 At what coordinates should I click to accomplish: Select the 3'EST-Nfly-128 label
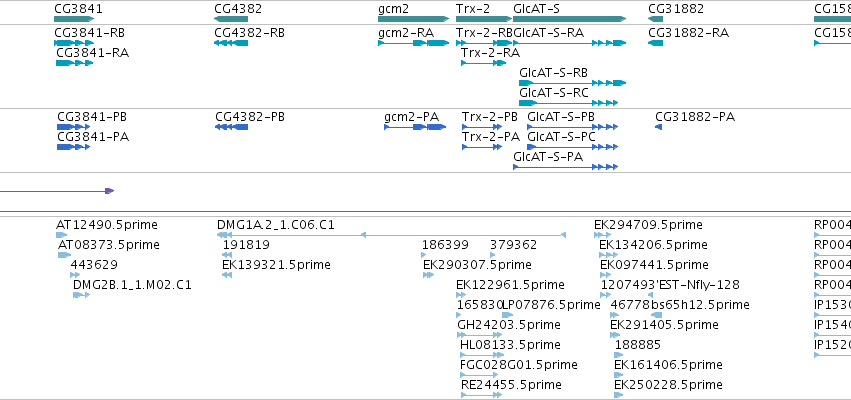coord(696,285)
